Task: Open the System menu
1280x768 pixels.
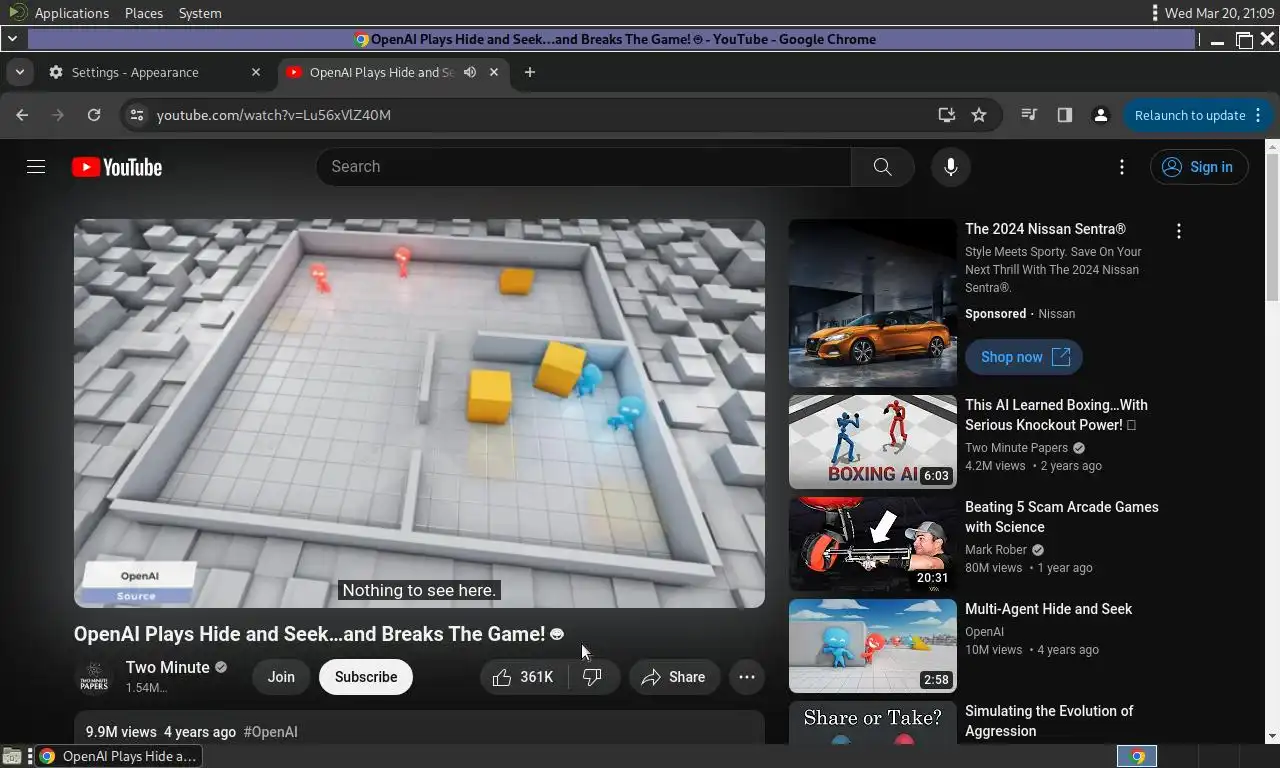Action: pos(200,13)
